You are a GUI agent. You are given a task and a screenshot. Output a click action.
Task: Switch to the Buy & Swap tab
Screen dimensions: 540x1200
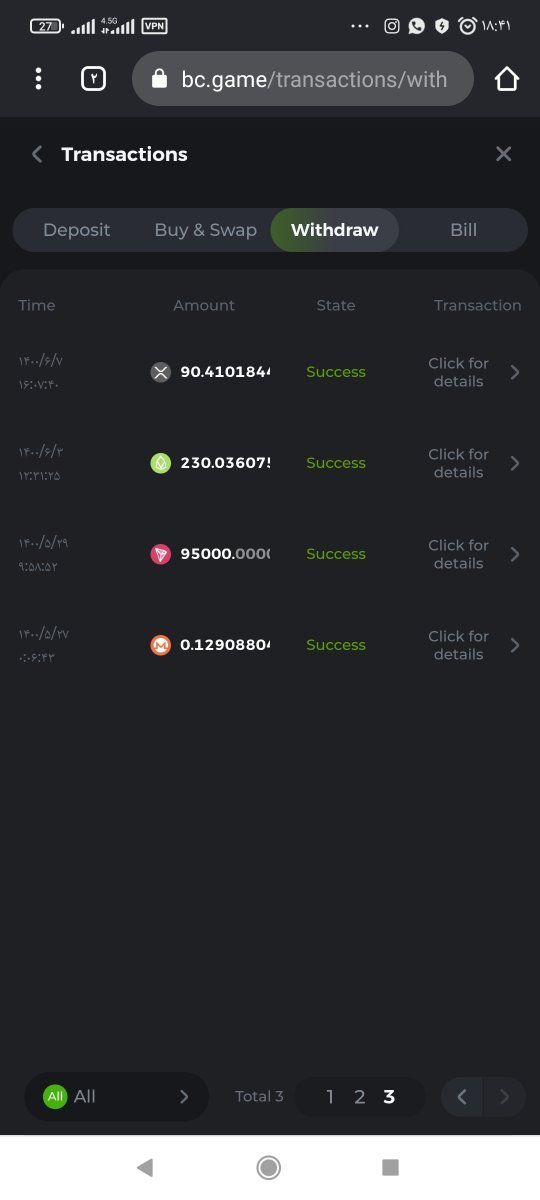point(205,230)
